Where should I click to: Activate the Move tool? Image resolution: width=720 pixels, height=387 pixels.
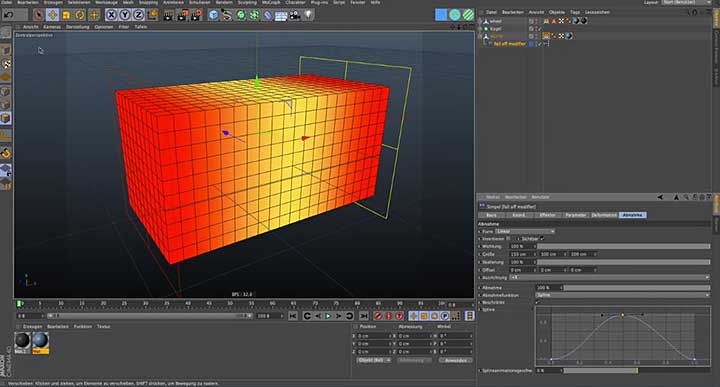point(52,15)
